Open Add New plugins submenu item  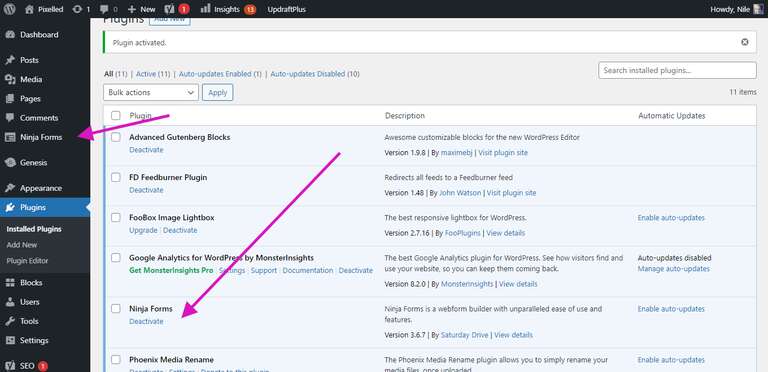[x=22, y=245]
